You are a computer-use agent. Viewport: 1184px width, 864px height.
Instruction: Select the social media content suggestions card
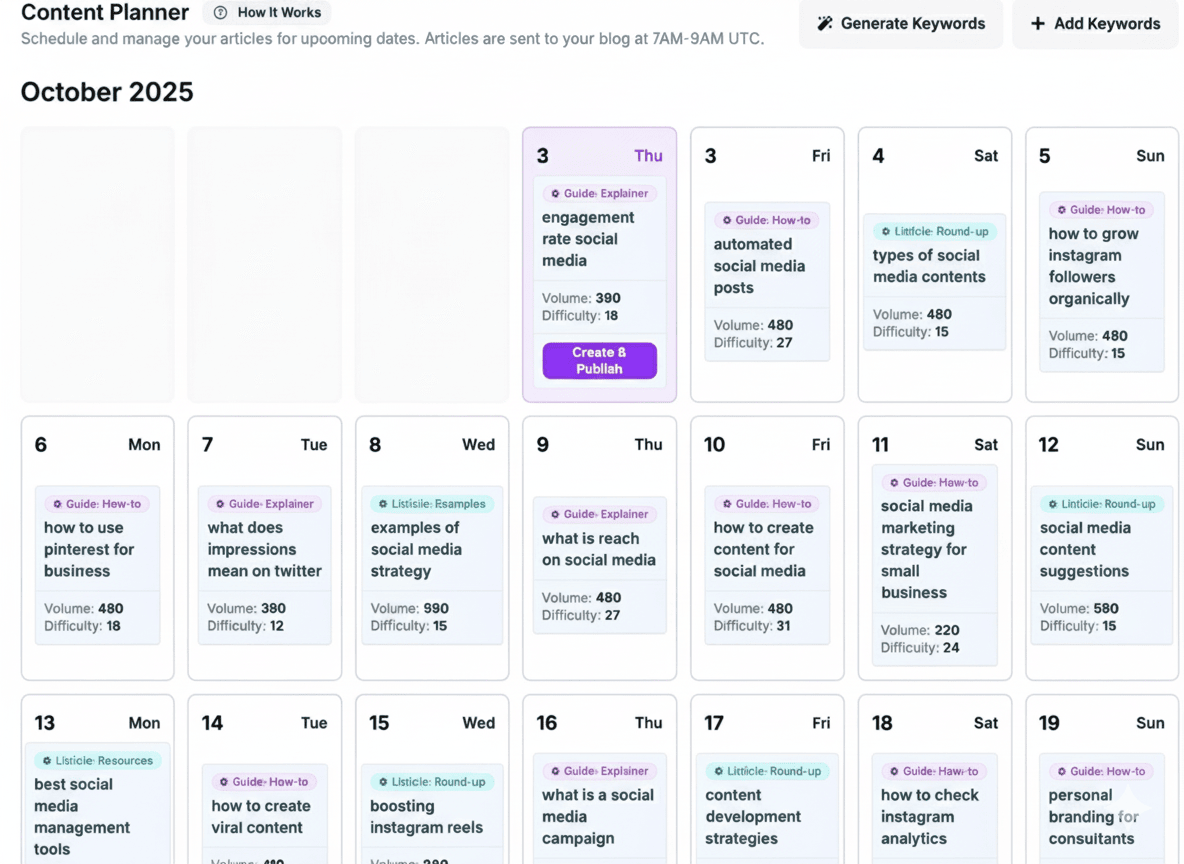(x=1101, y=550)
